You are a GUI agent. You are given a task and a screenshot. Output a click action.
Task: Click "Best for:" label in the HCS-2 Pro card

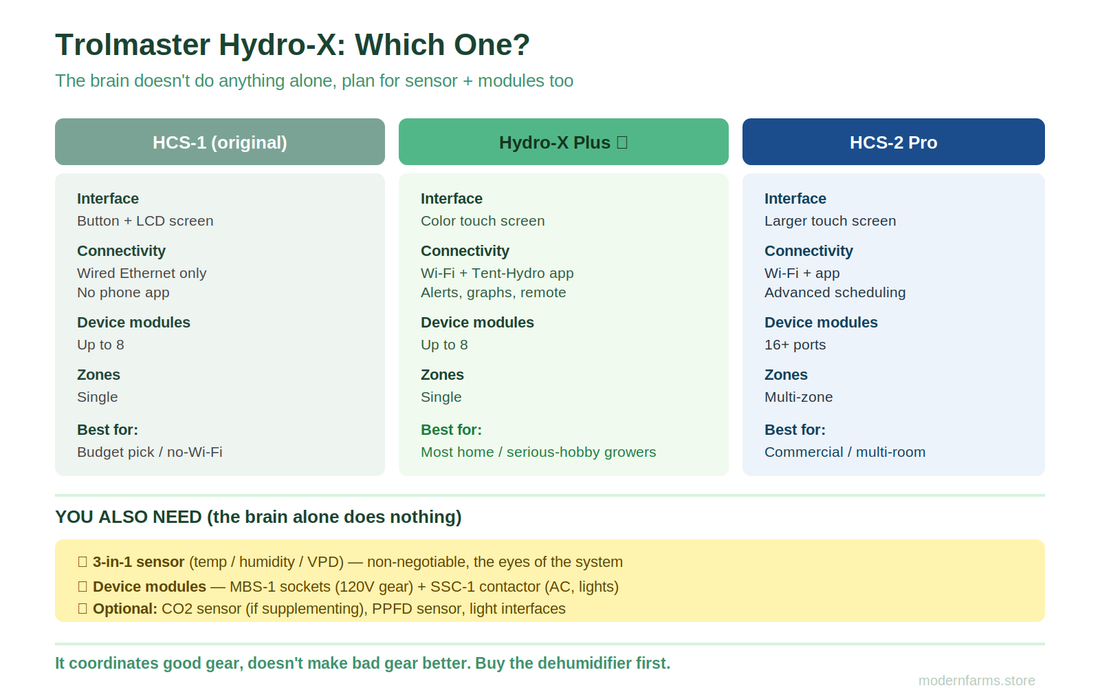pos(795,430)
